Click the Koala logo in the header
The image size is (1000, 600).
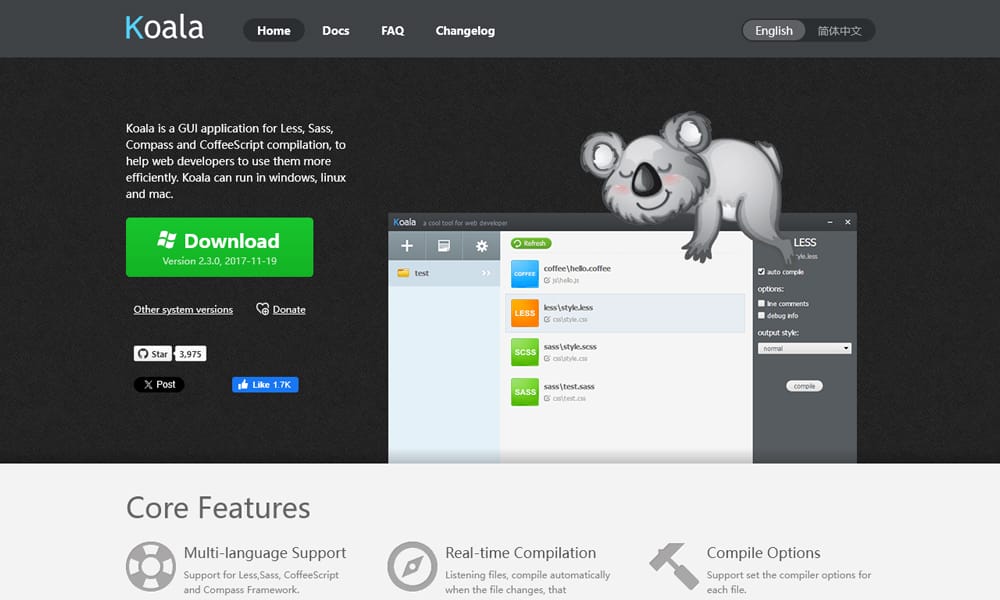164,28
